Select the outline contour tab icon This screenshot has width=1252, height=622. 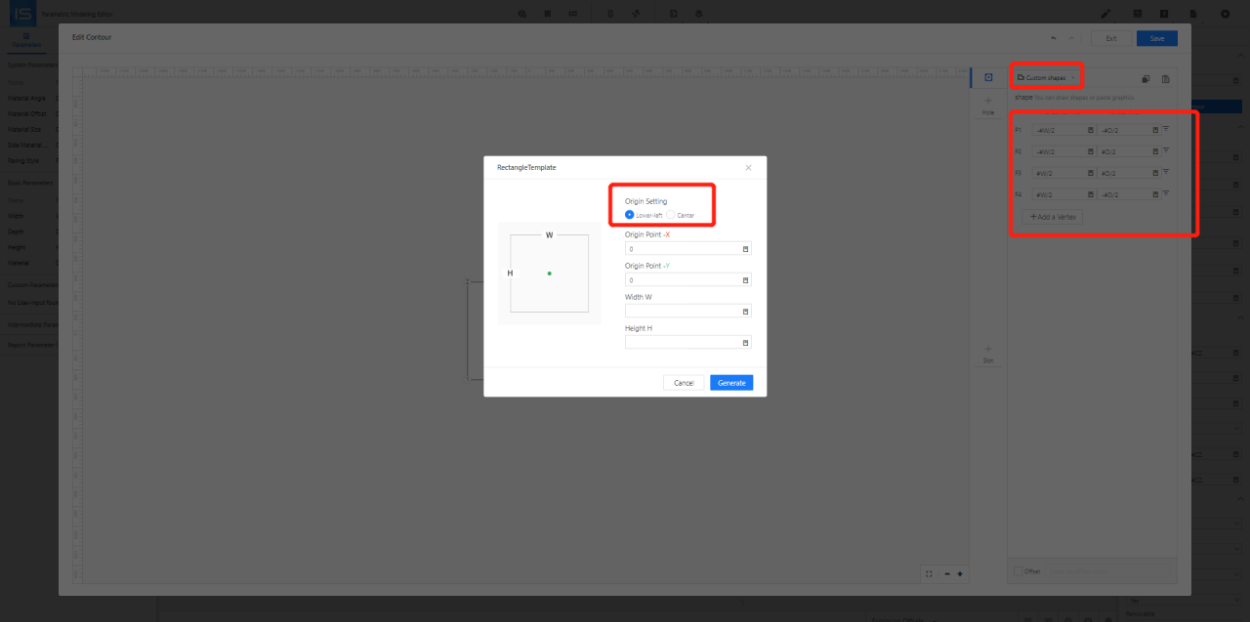[988, 77]
